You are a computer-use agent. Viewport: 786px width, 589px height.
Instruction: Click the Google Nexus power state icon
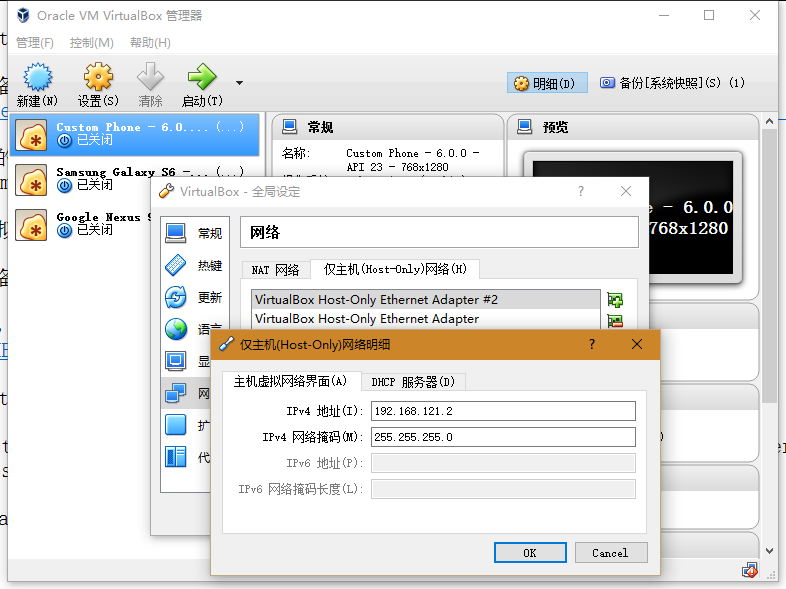(64, 231)
